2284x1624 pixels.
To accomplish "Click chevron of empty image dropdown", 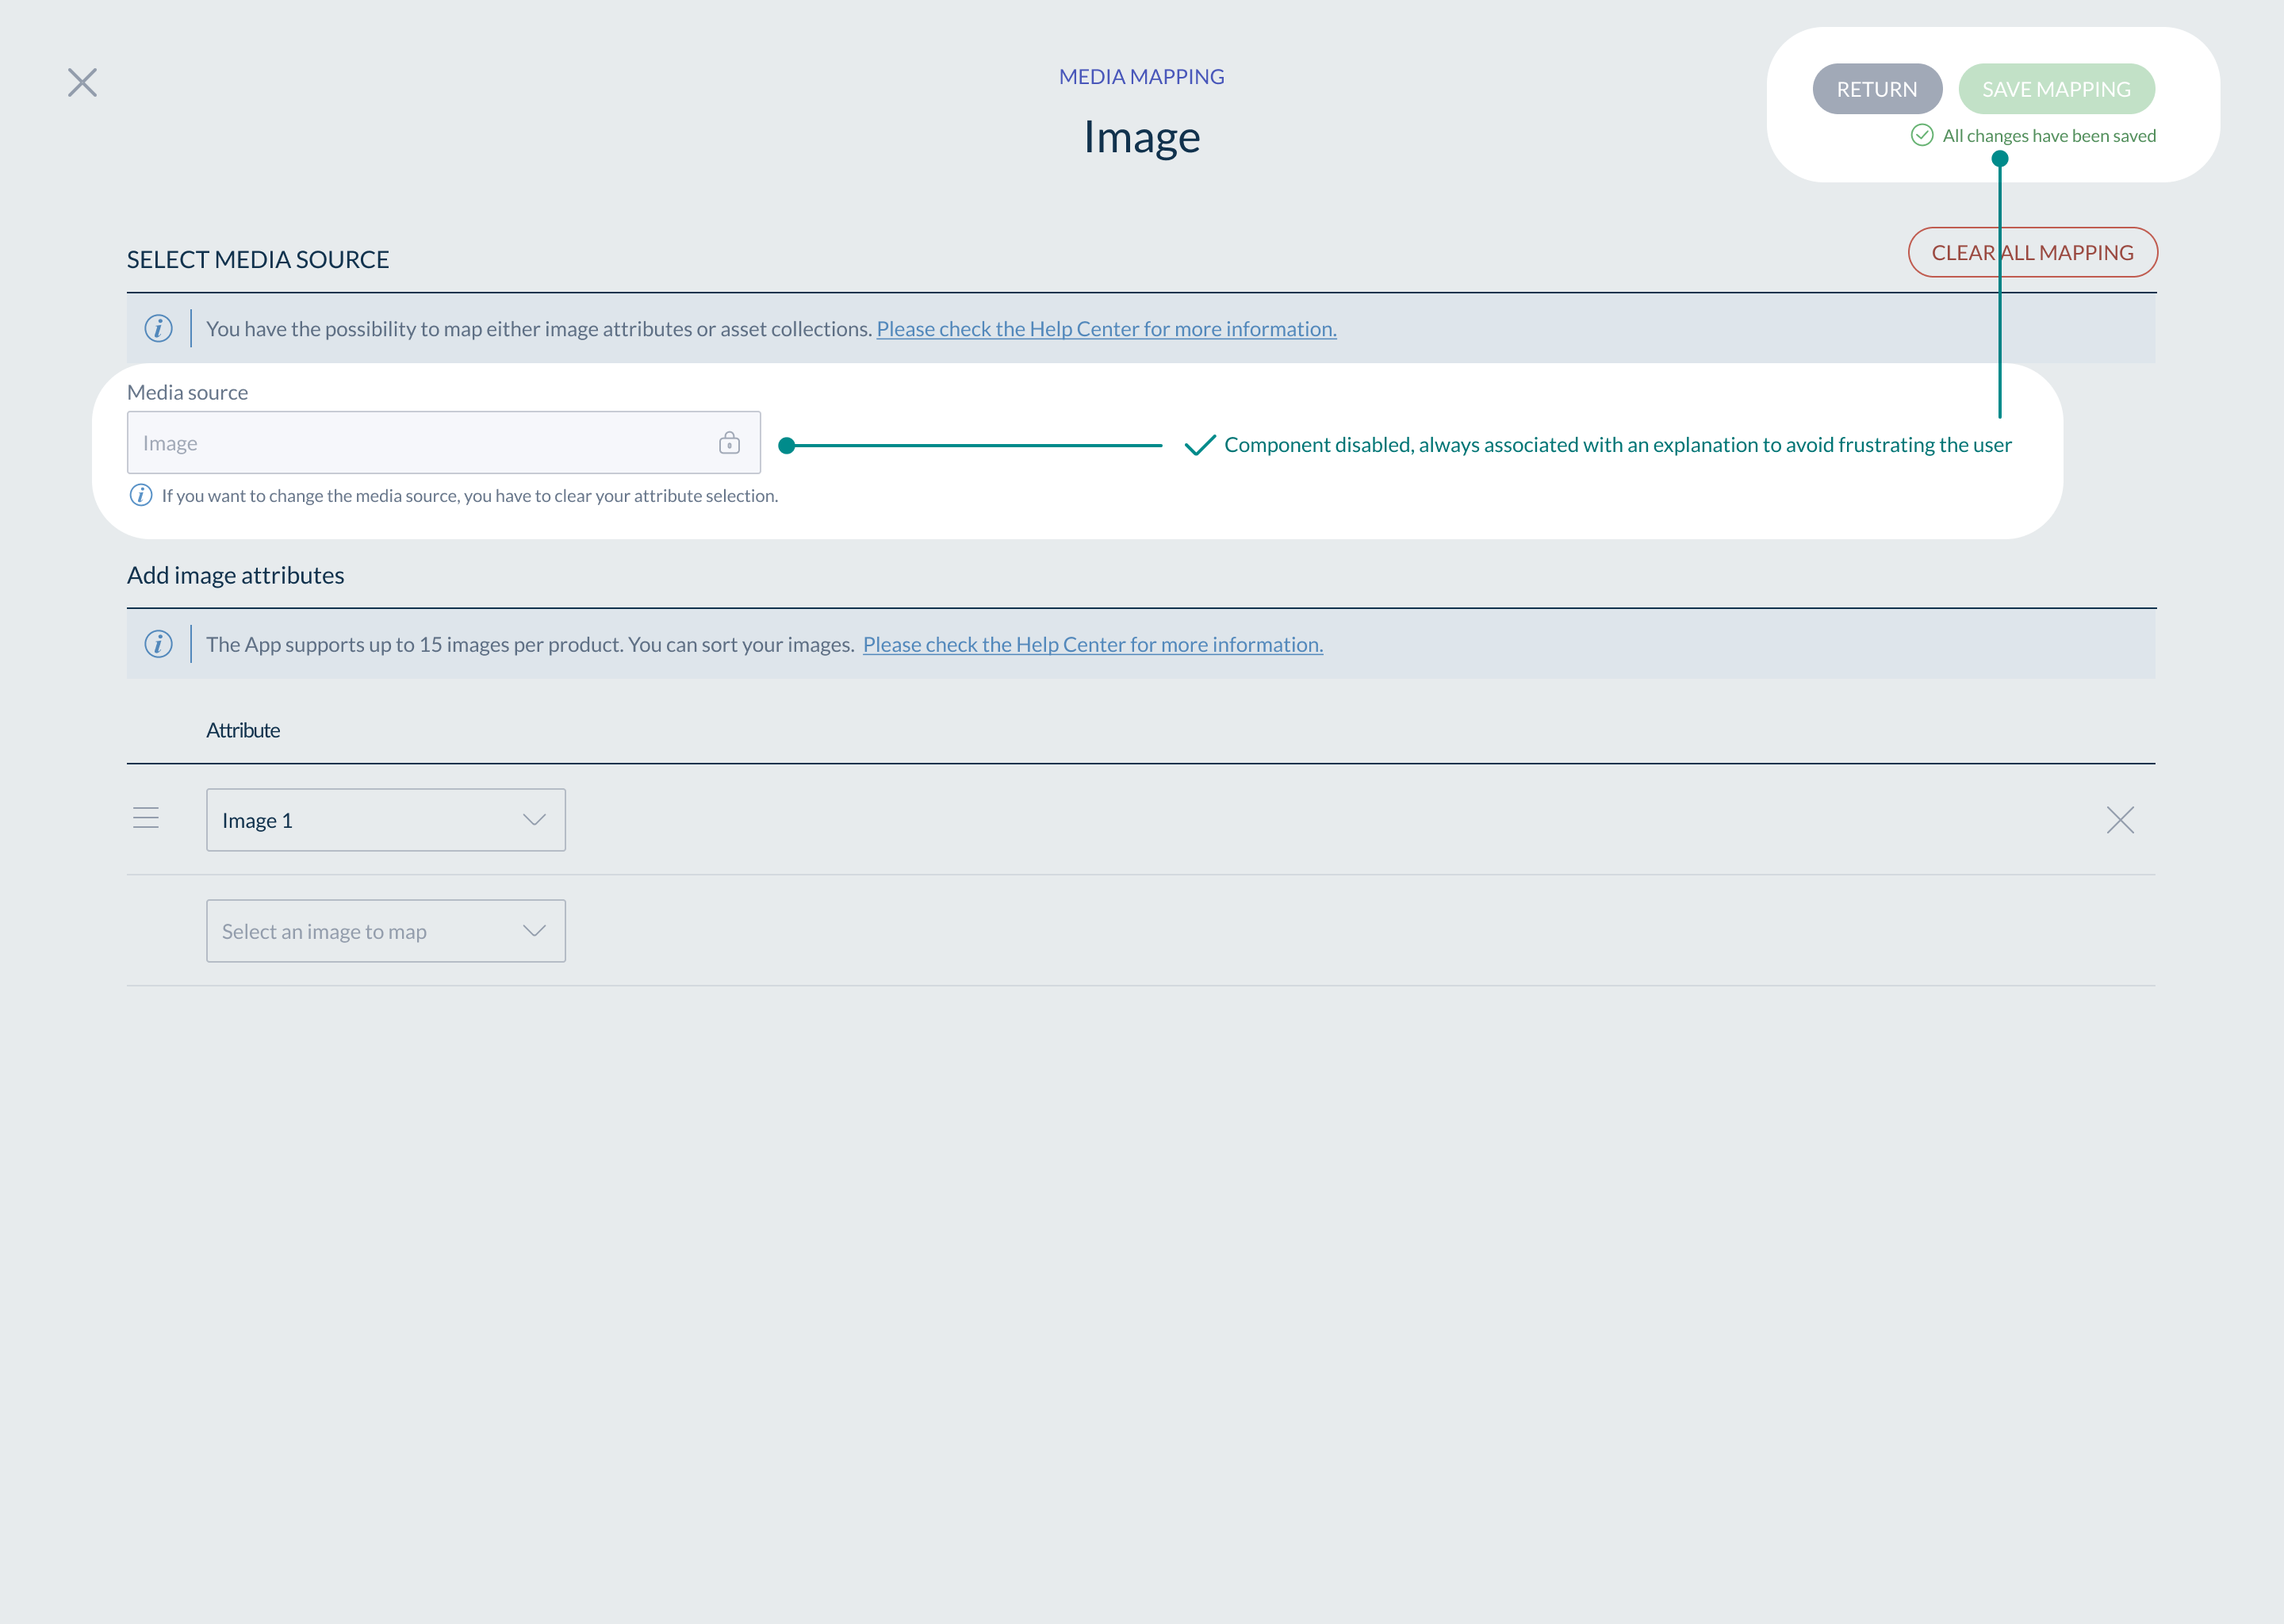I will coord(534,931).
